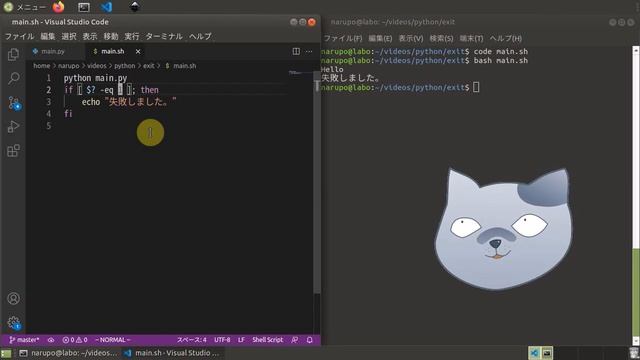Click line number 5 in the gutter
This screenshot has width=640, height=360.
49,126
